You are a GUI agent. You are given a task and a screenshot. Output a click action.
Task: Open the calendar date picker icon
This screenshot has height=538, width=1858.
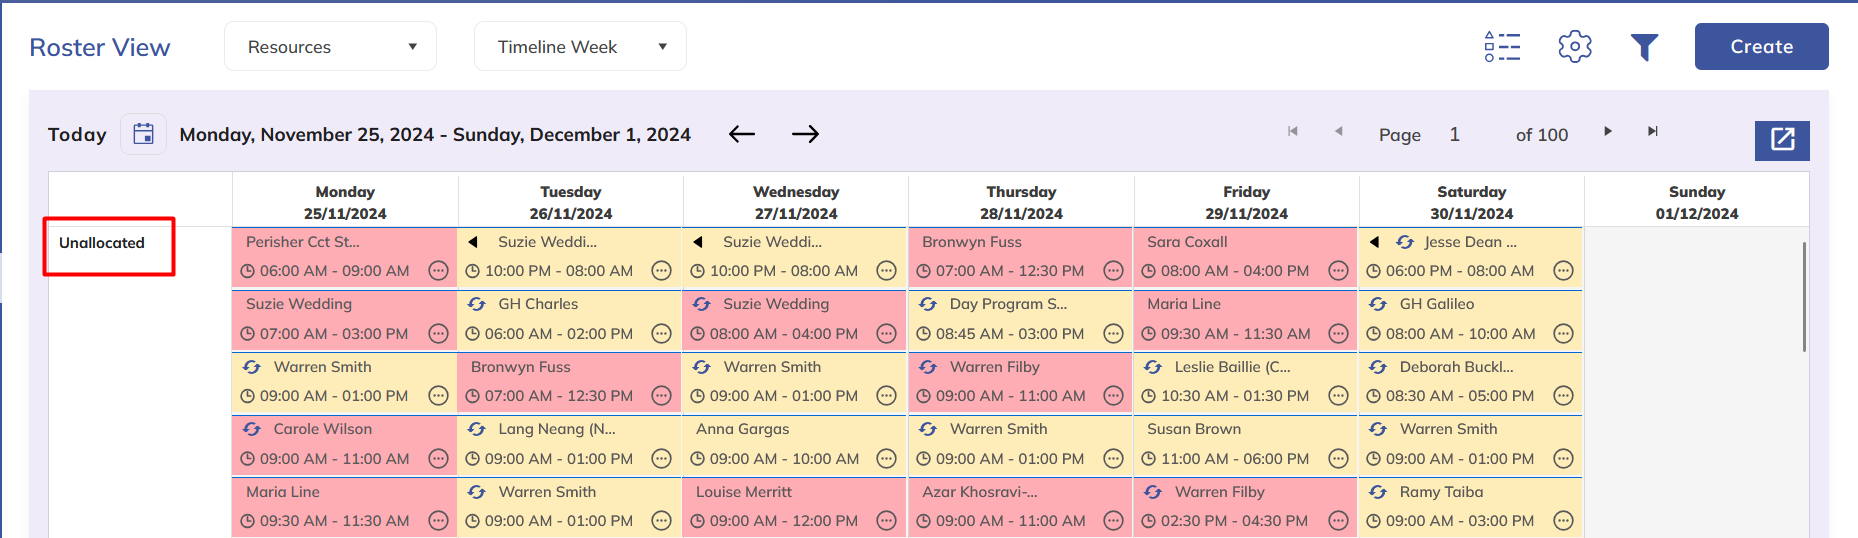144,134
